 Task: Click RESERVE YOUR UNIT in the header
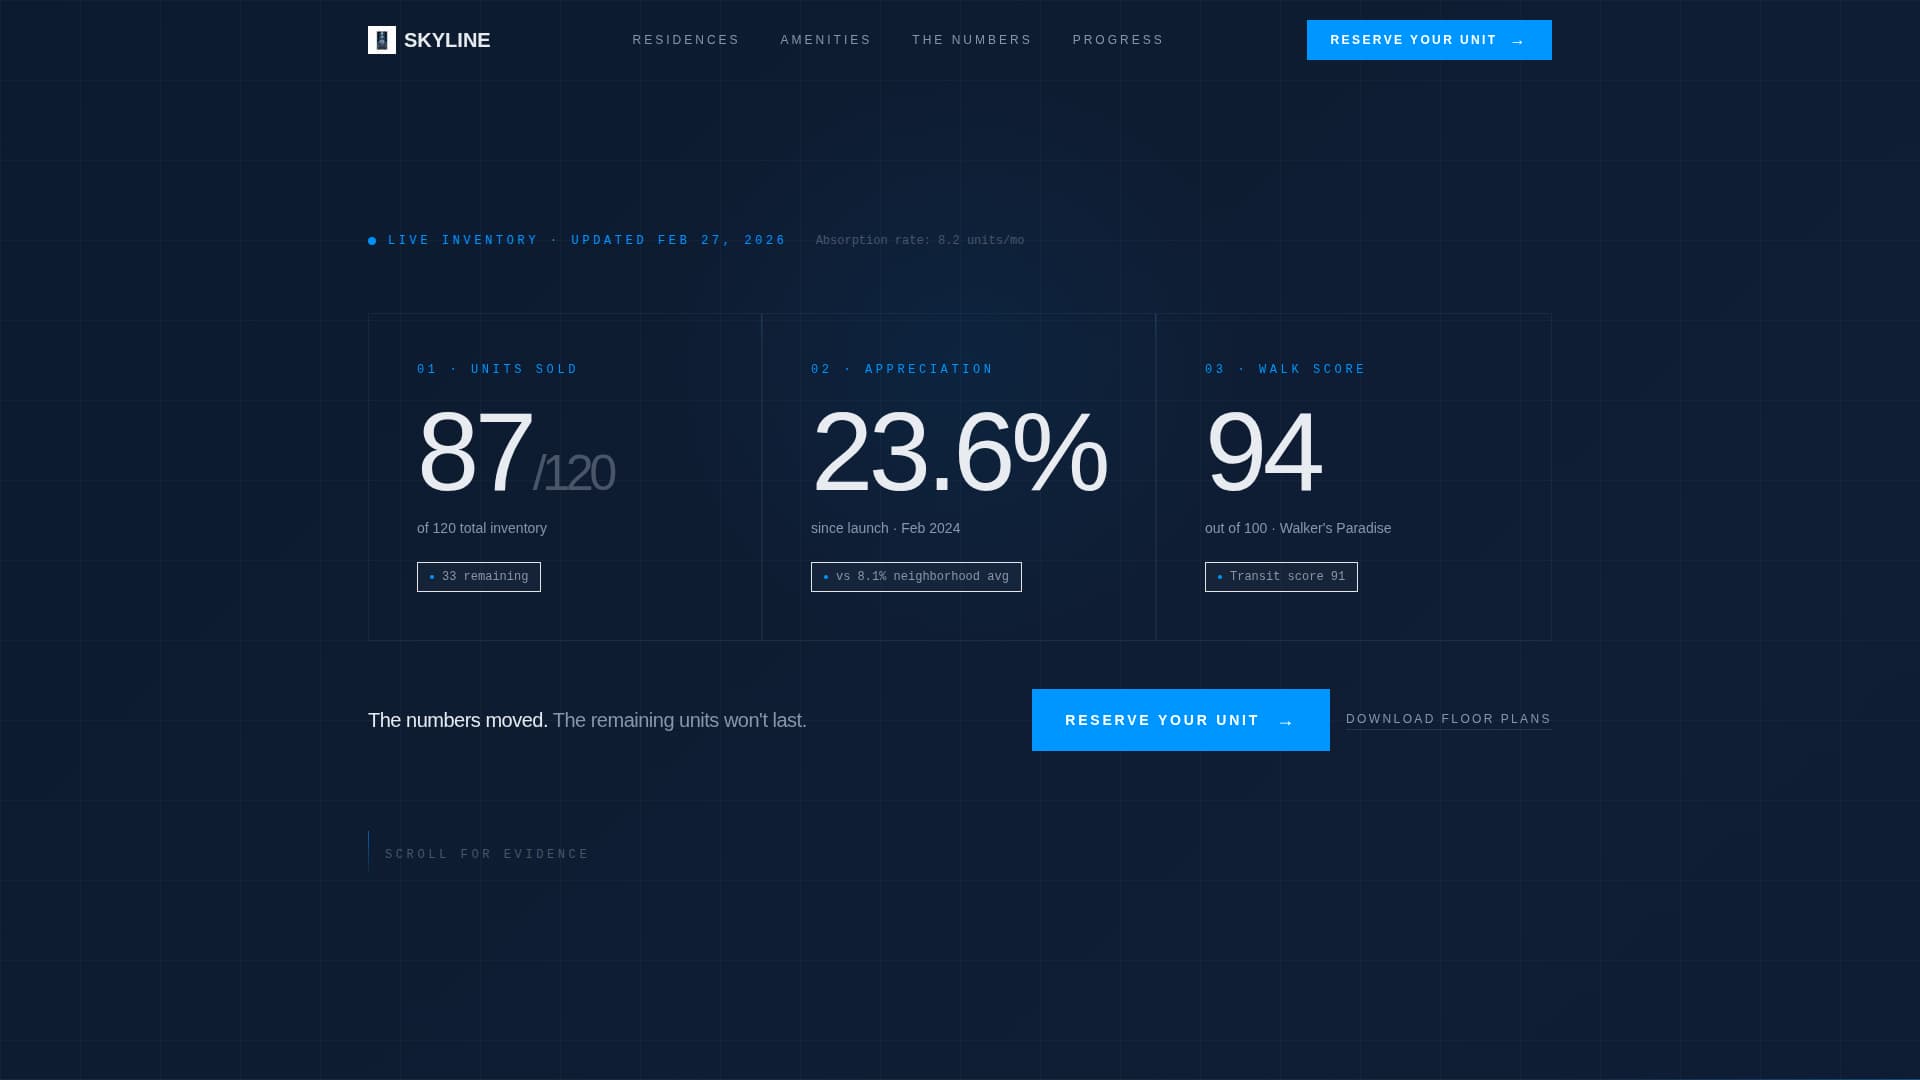1429,40
